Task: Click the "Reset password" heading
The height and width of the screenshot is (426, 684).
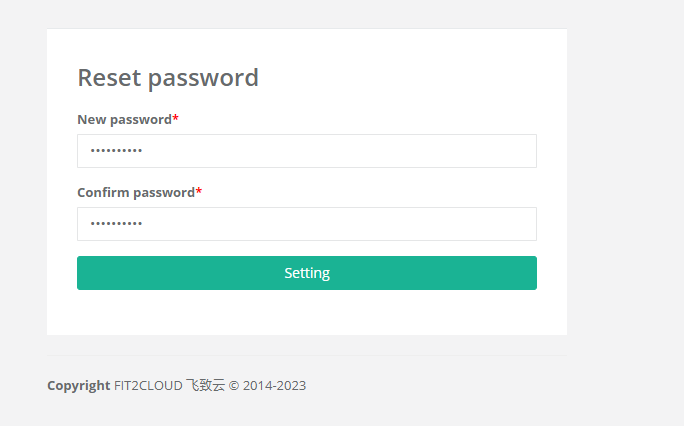Action: 168,77
